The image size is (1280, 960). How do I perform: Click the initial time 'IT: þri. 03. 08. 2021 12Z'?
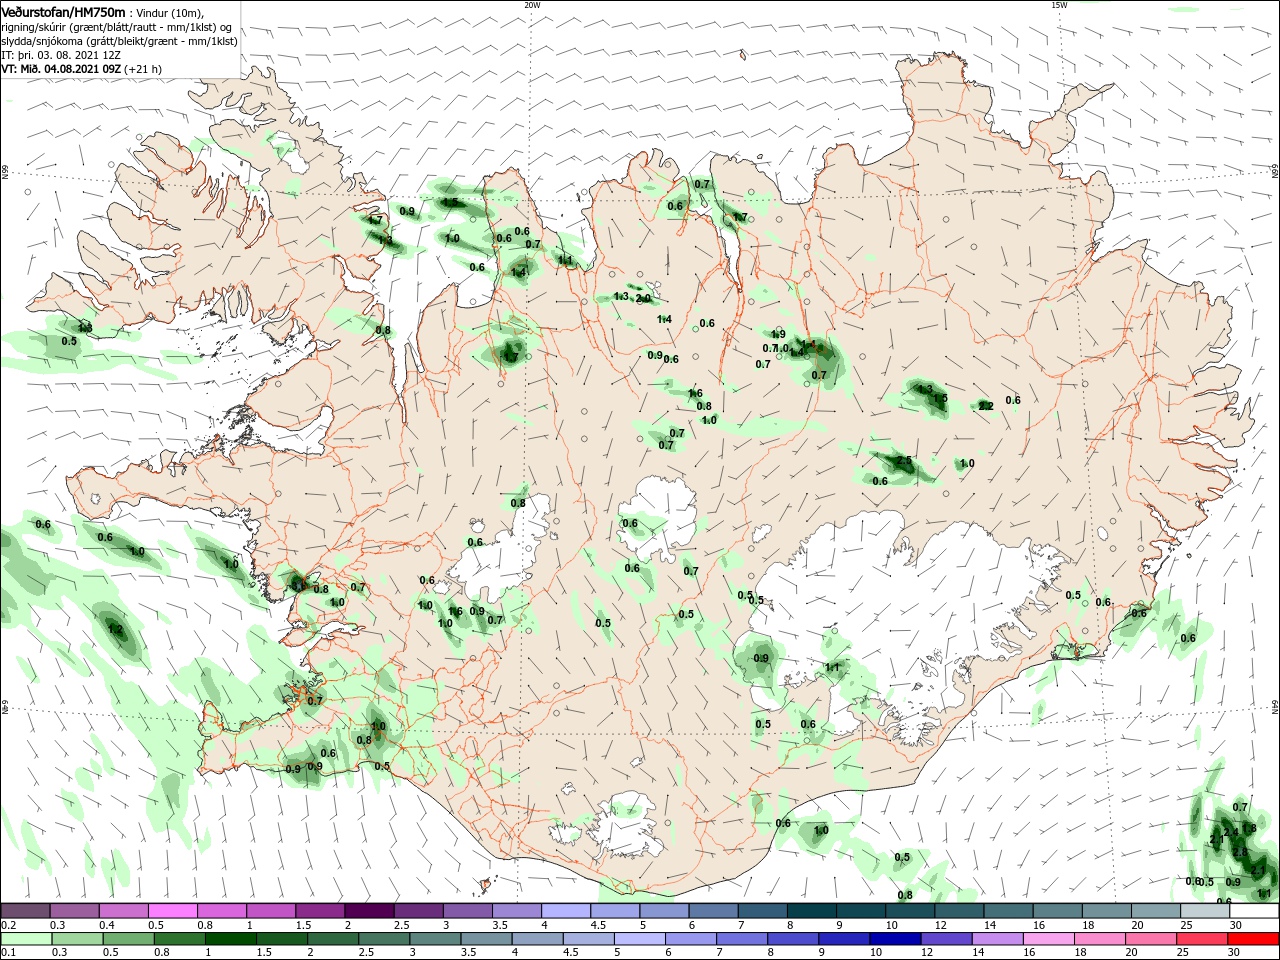point(60,55)
